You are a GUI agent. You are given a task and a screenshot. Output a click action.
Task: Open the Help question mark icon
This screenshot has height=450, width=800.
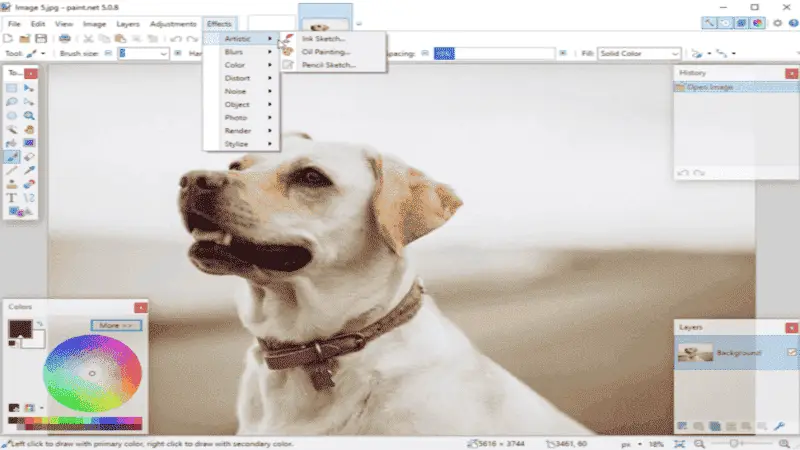coord(793,23)
